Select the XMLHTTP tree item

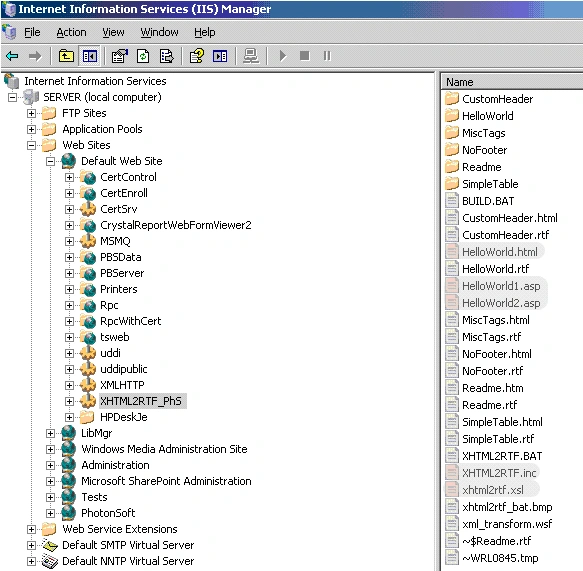[122, 385]
